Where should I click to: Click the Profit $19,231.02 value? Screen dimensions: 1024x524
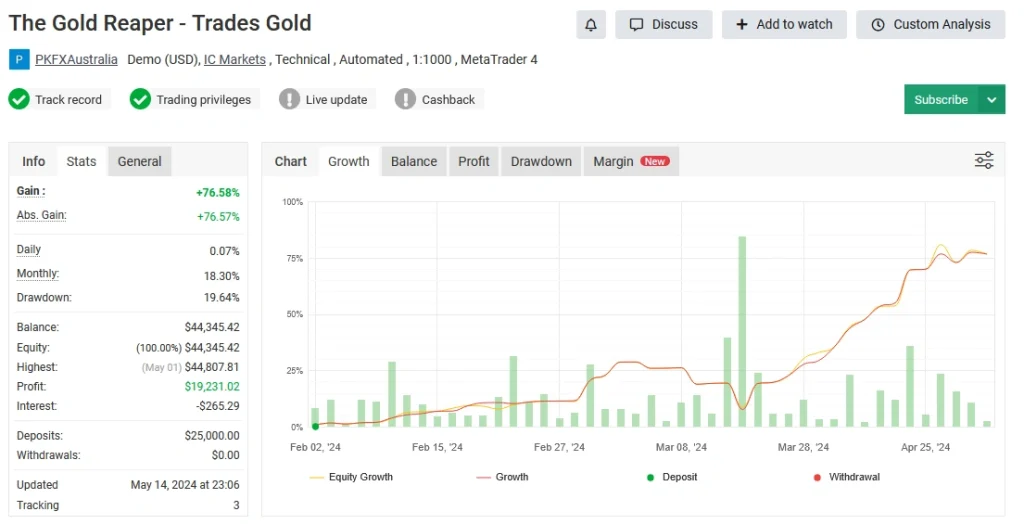(x=212, y=387)
